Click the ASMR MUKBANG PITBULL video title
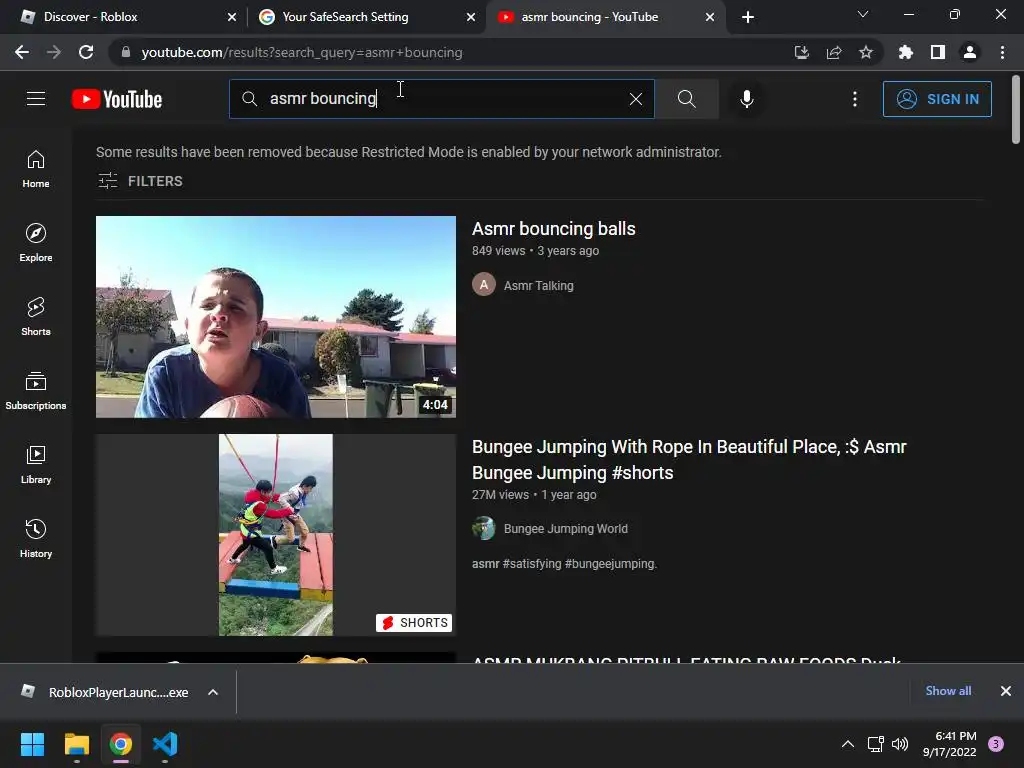 point(686,660)
